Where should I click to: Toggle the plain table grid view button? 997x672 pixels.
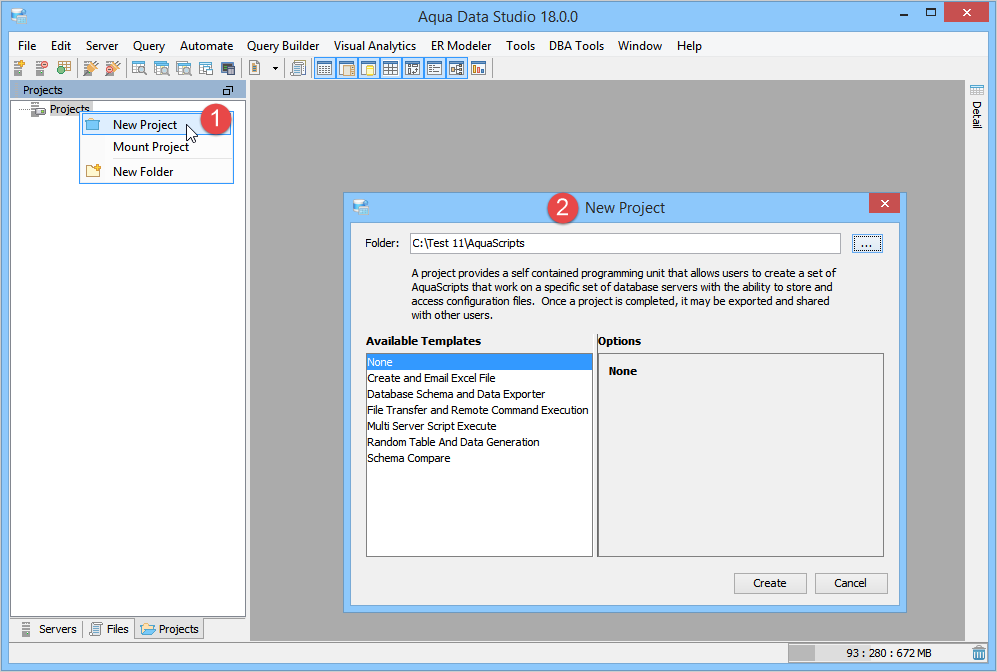(x=390, y=69)
